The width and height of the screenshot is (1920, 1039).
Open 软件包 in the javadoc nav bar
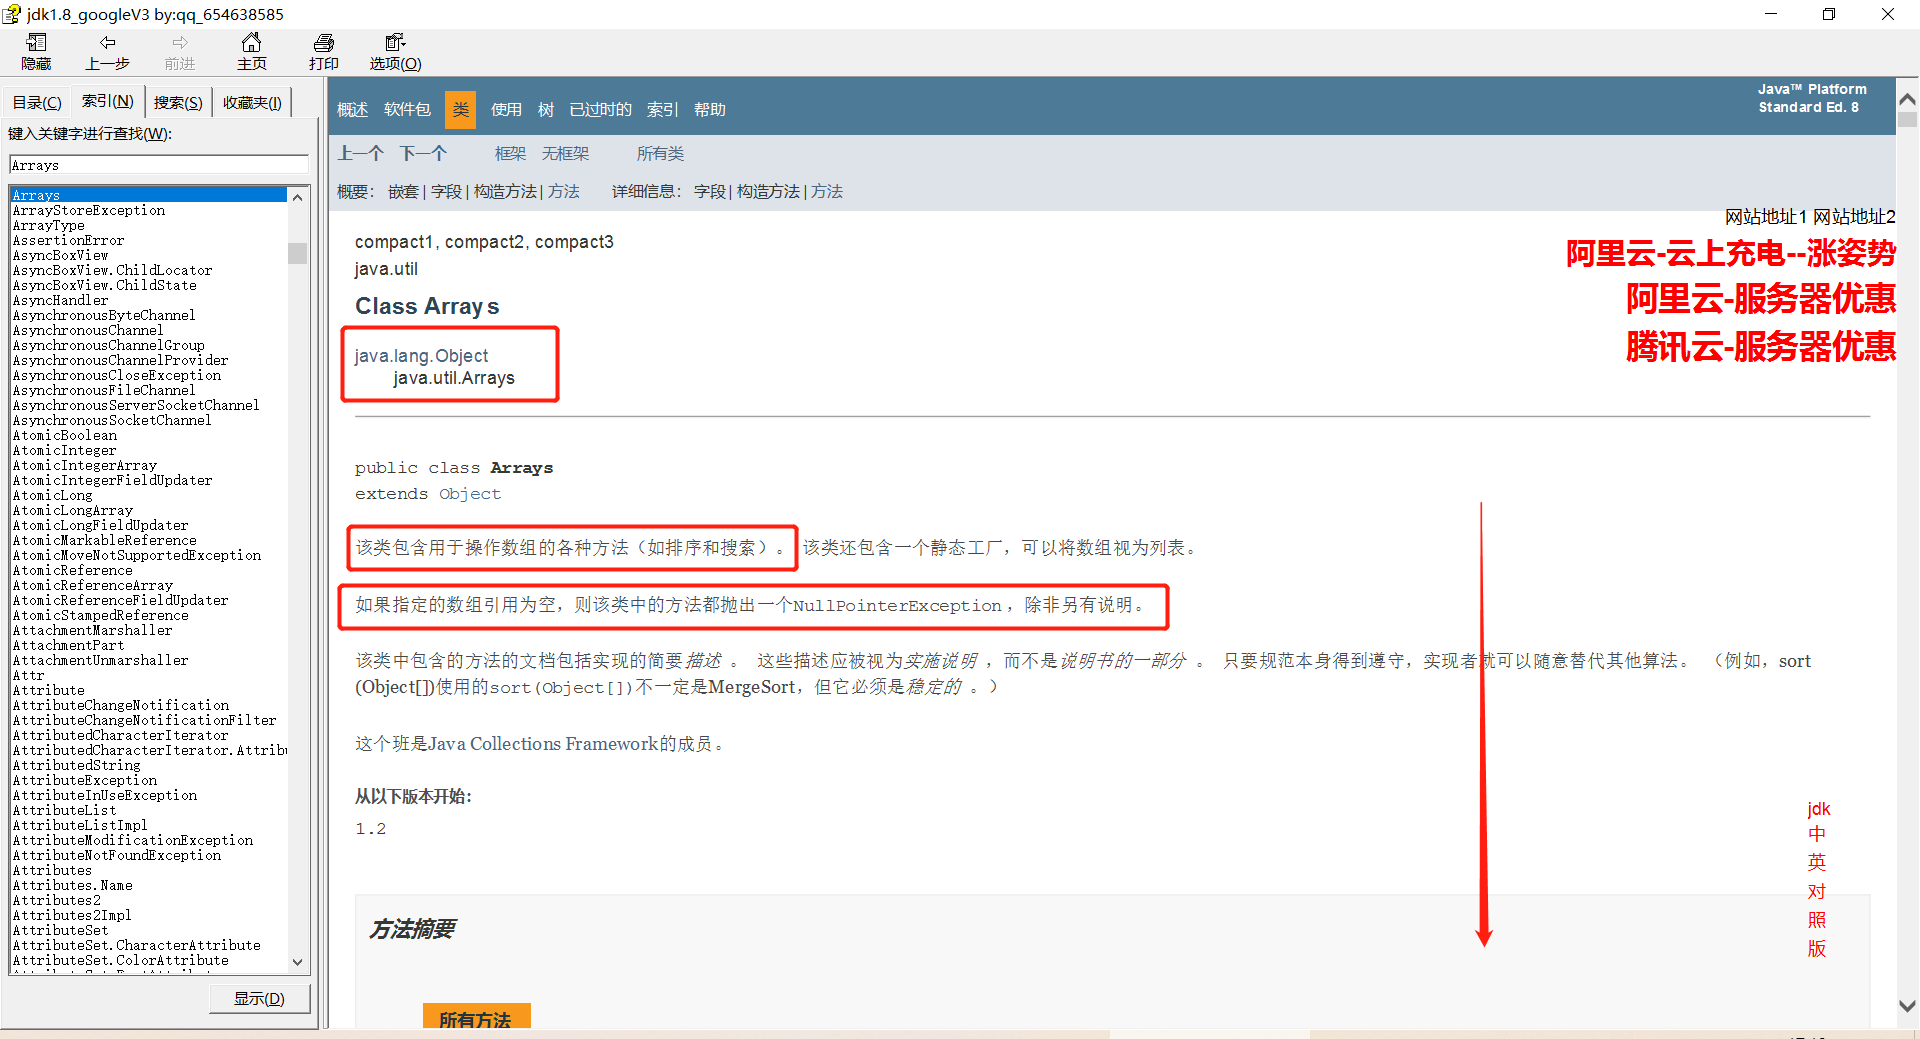[407, 109]
